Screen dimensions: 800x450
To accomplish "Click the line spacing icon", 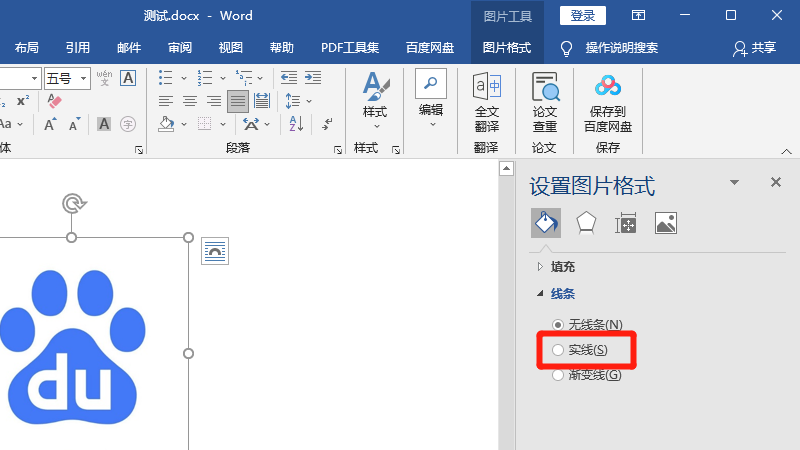I will [x=293, y=101].
